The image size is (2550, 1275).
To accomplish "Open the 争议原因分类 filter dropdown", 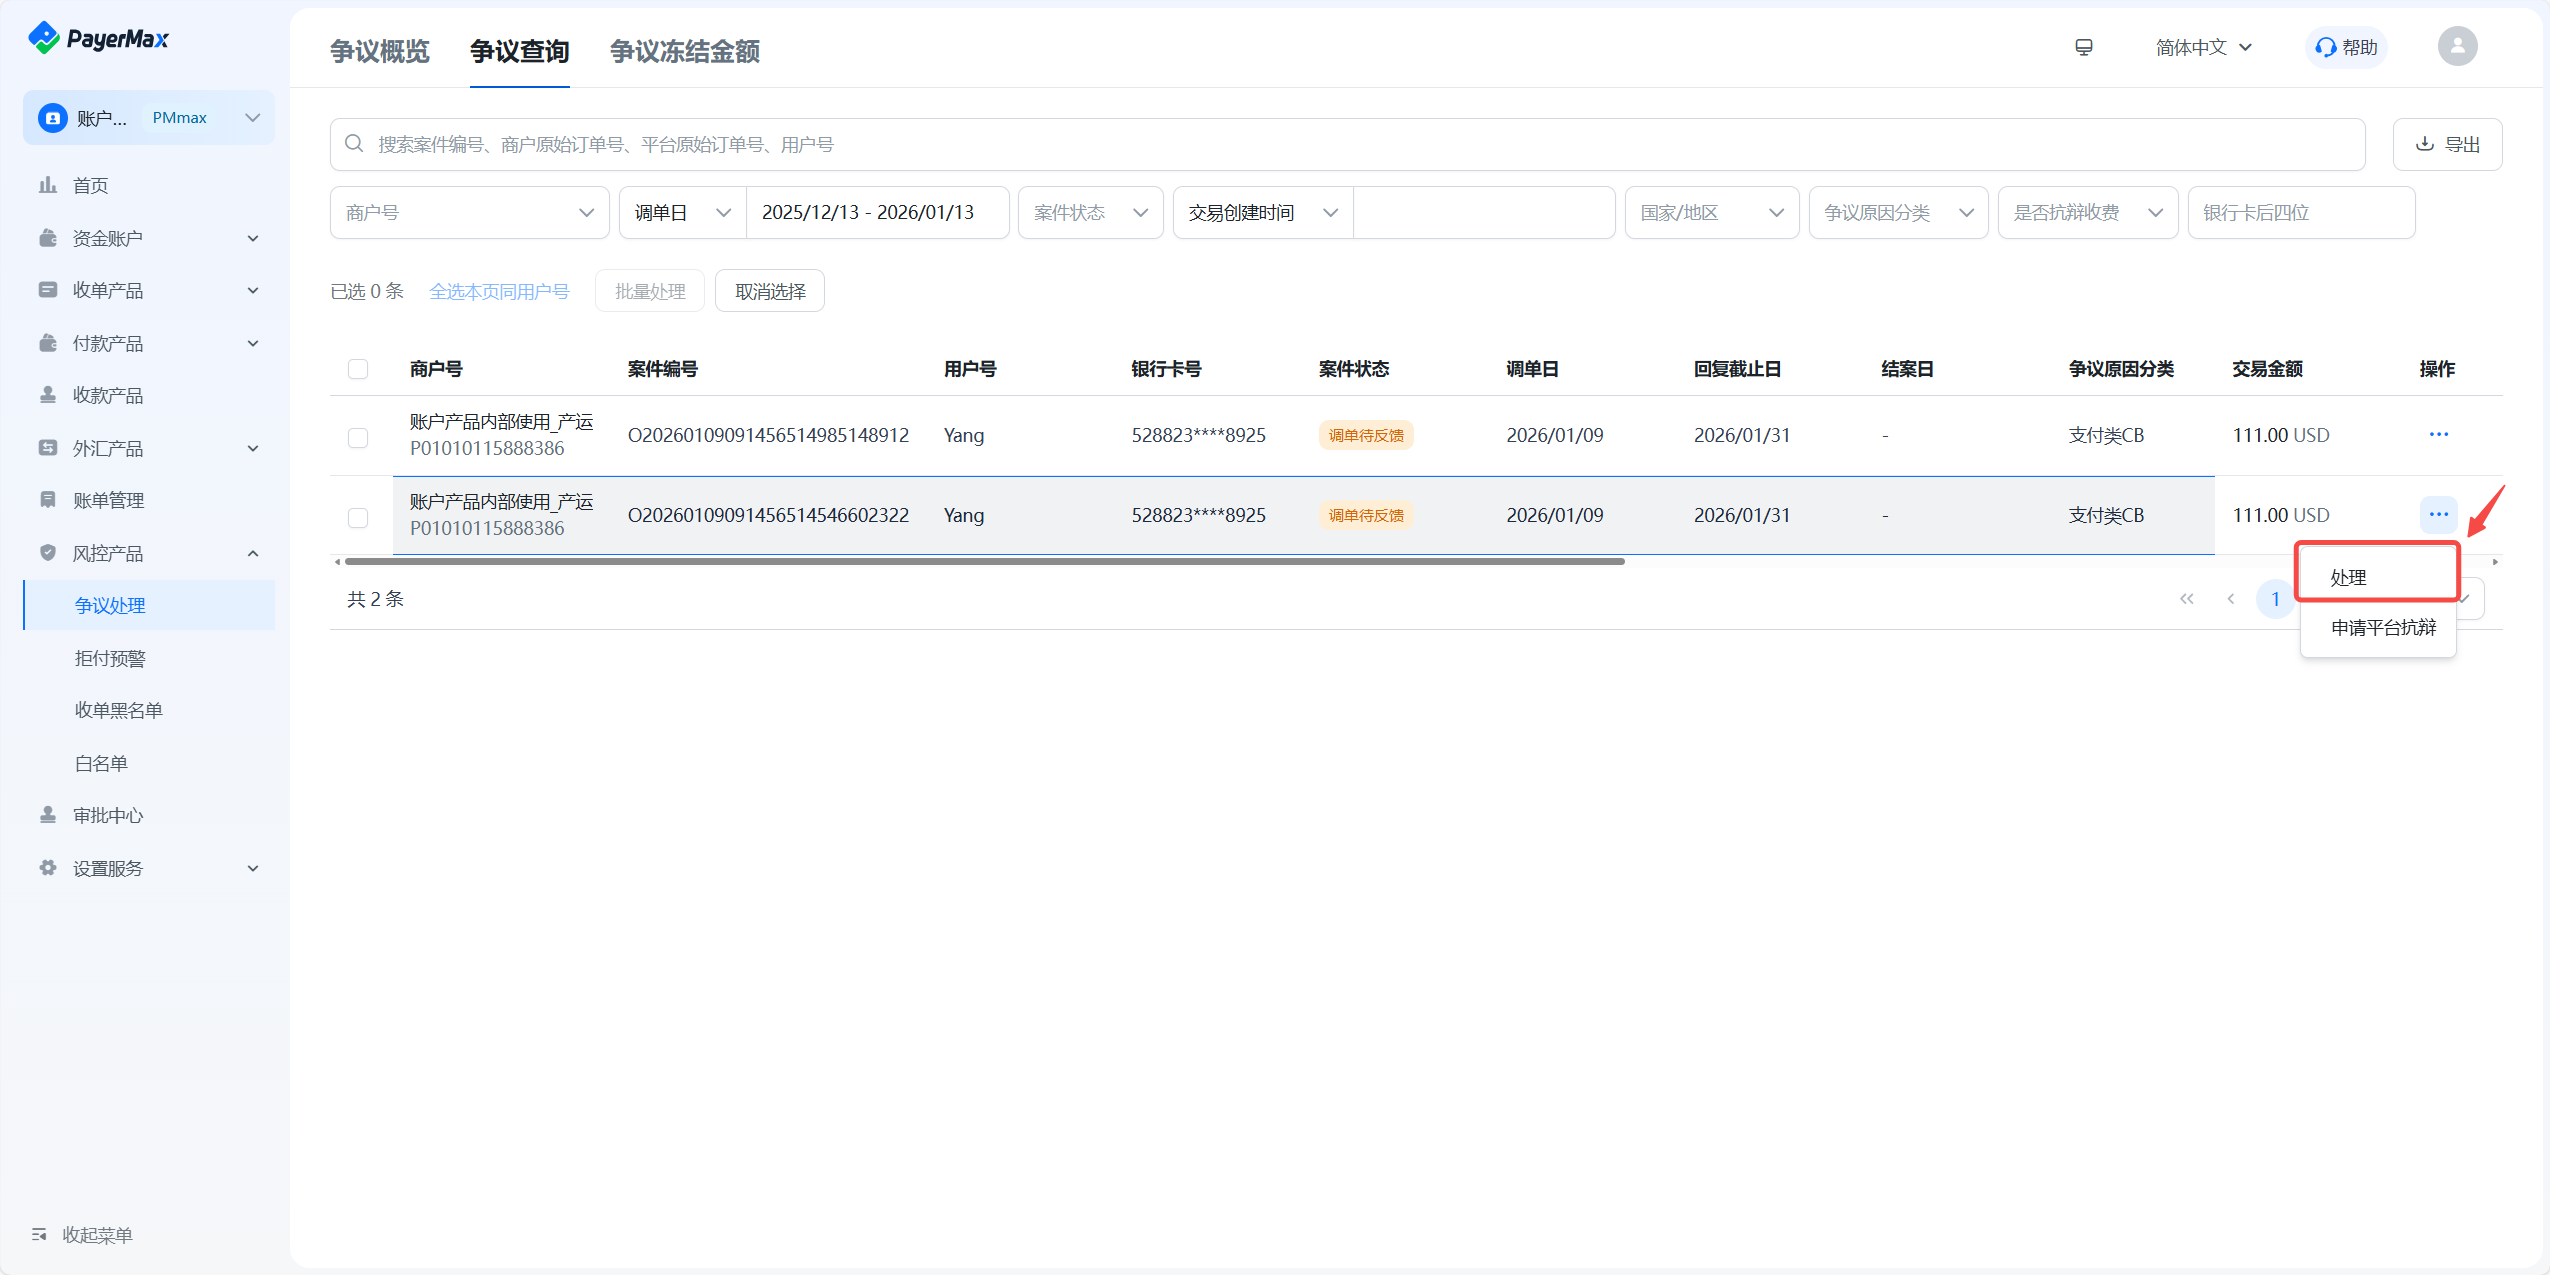I will tap(1899, 213).
